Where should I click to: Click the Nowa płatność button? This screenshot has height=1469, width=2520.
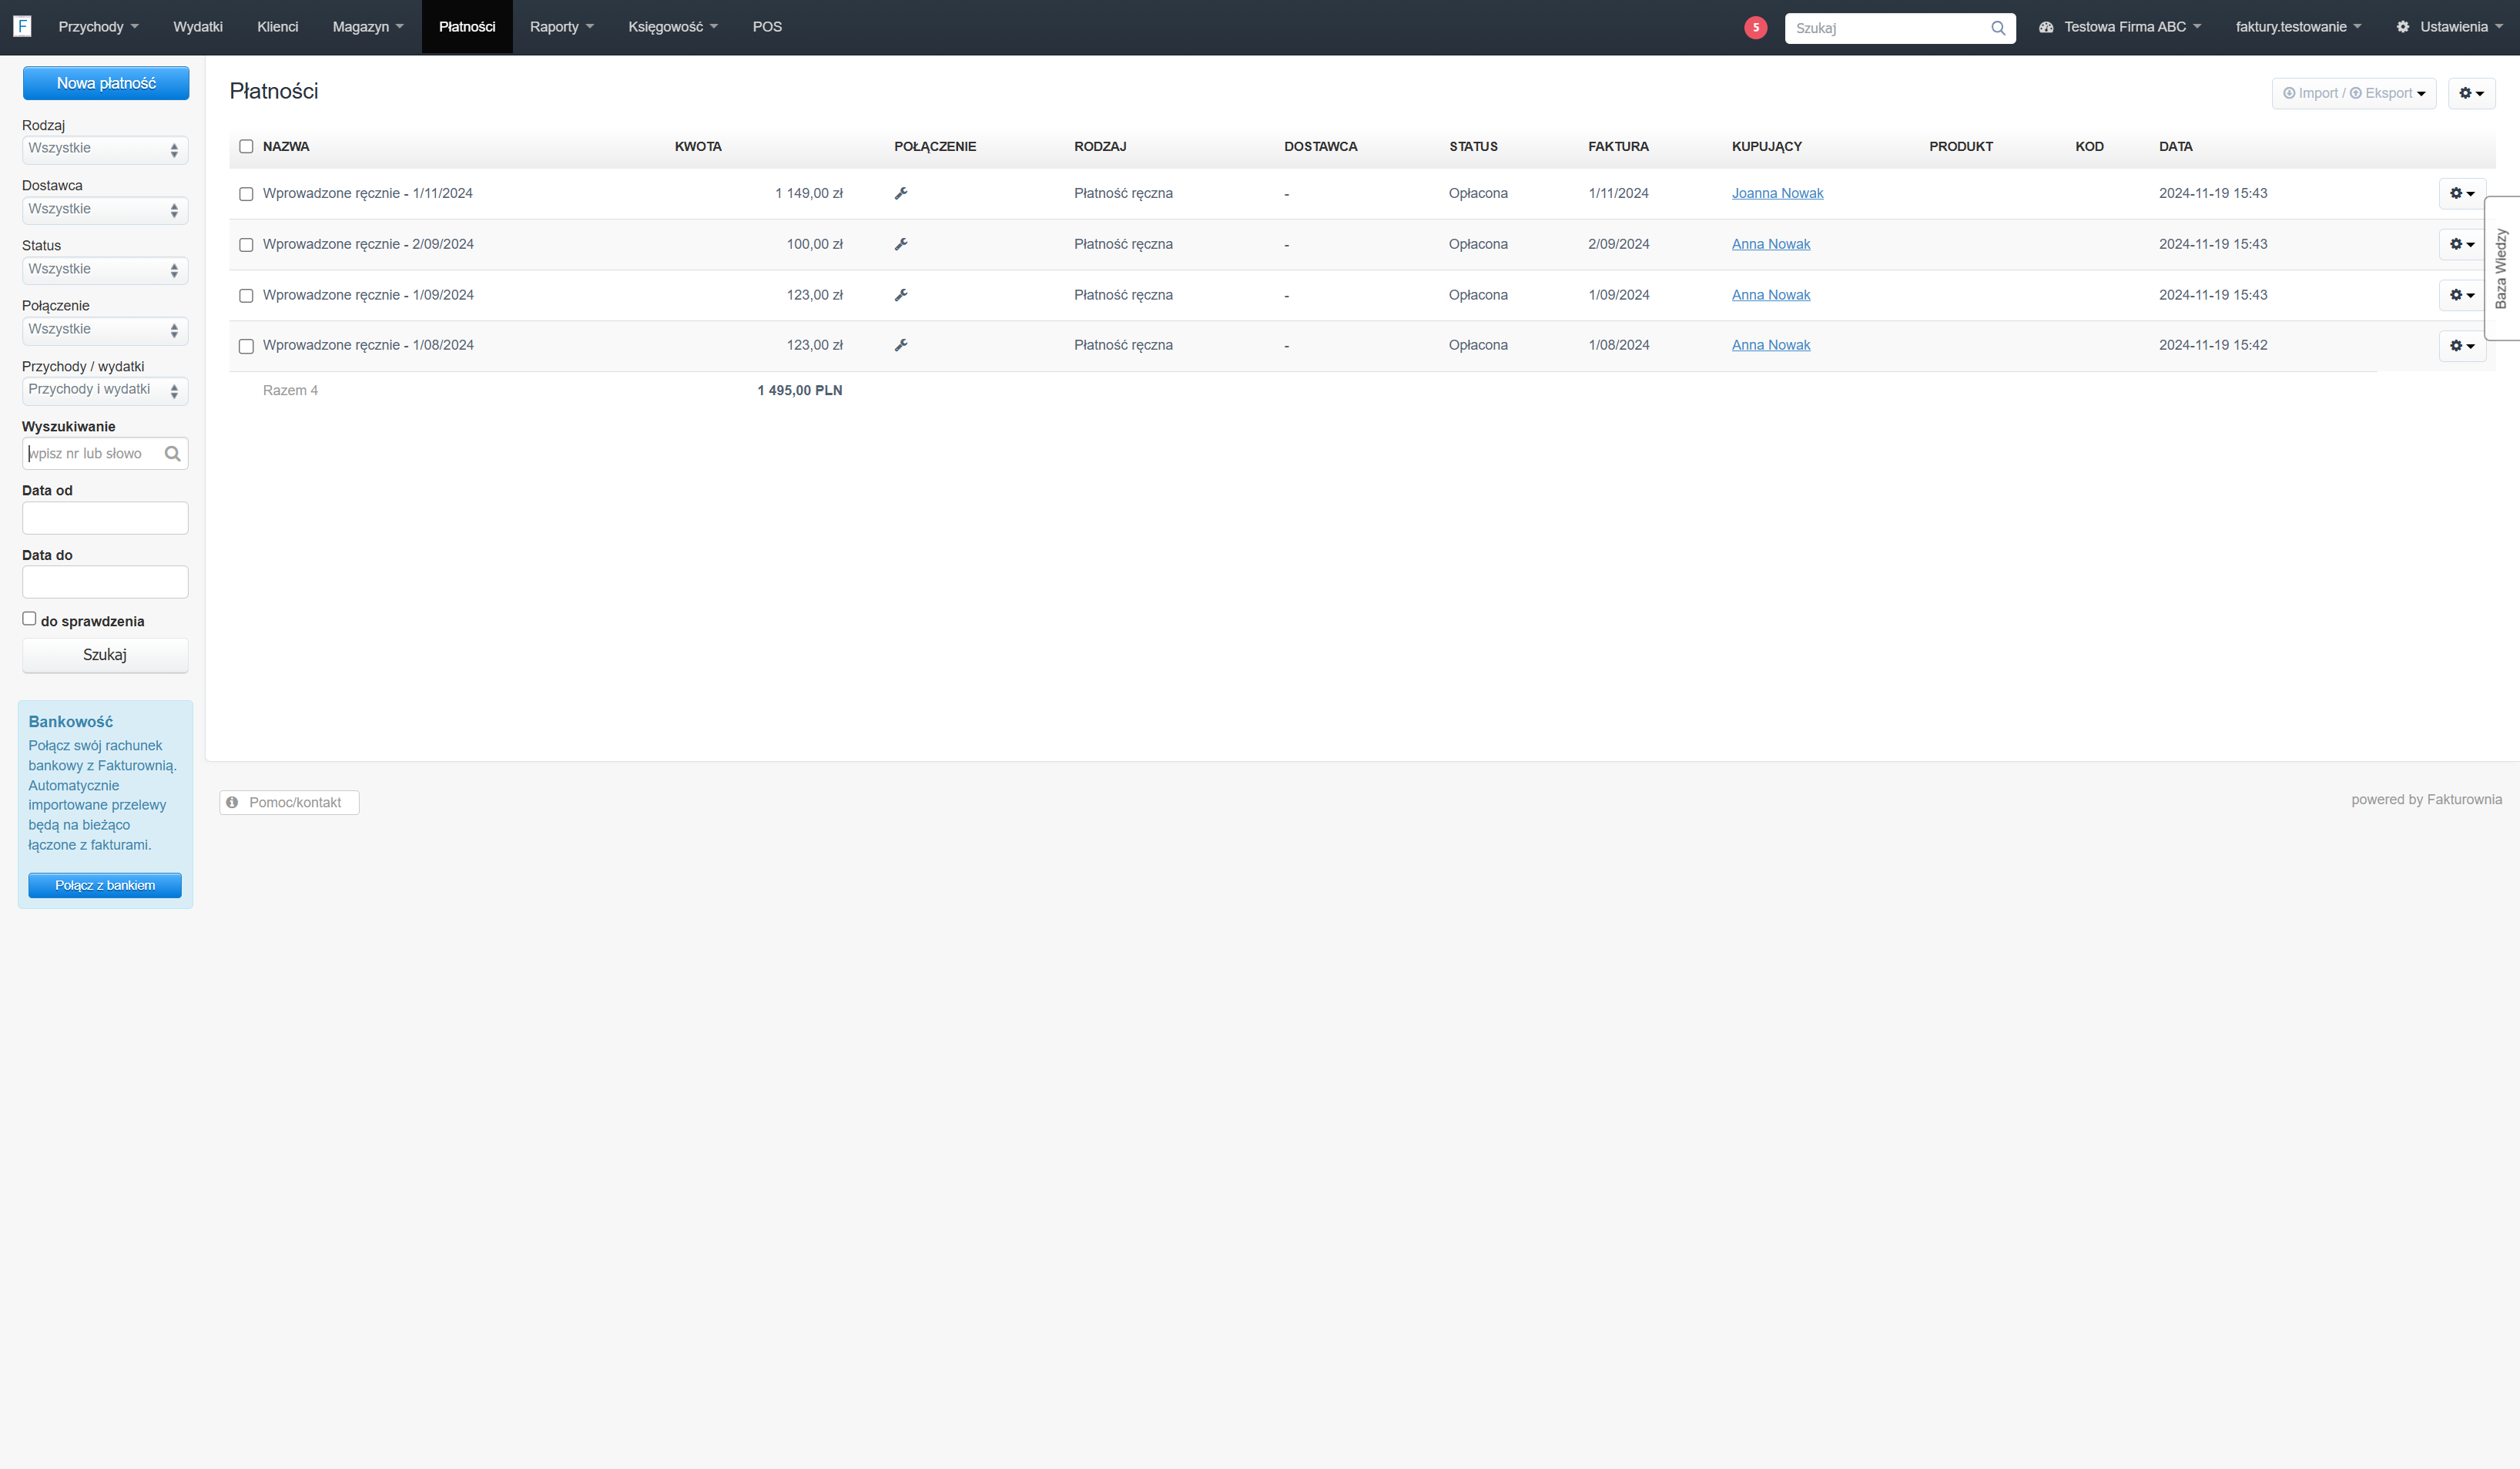point(106,83)
